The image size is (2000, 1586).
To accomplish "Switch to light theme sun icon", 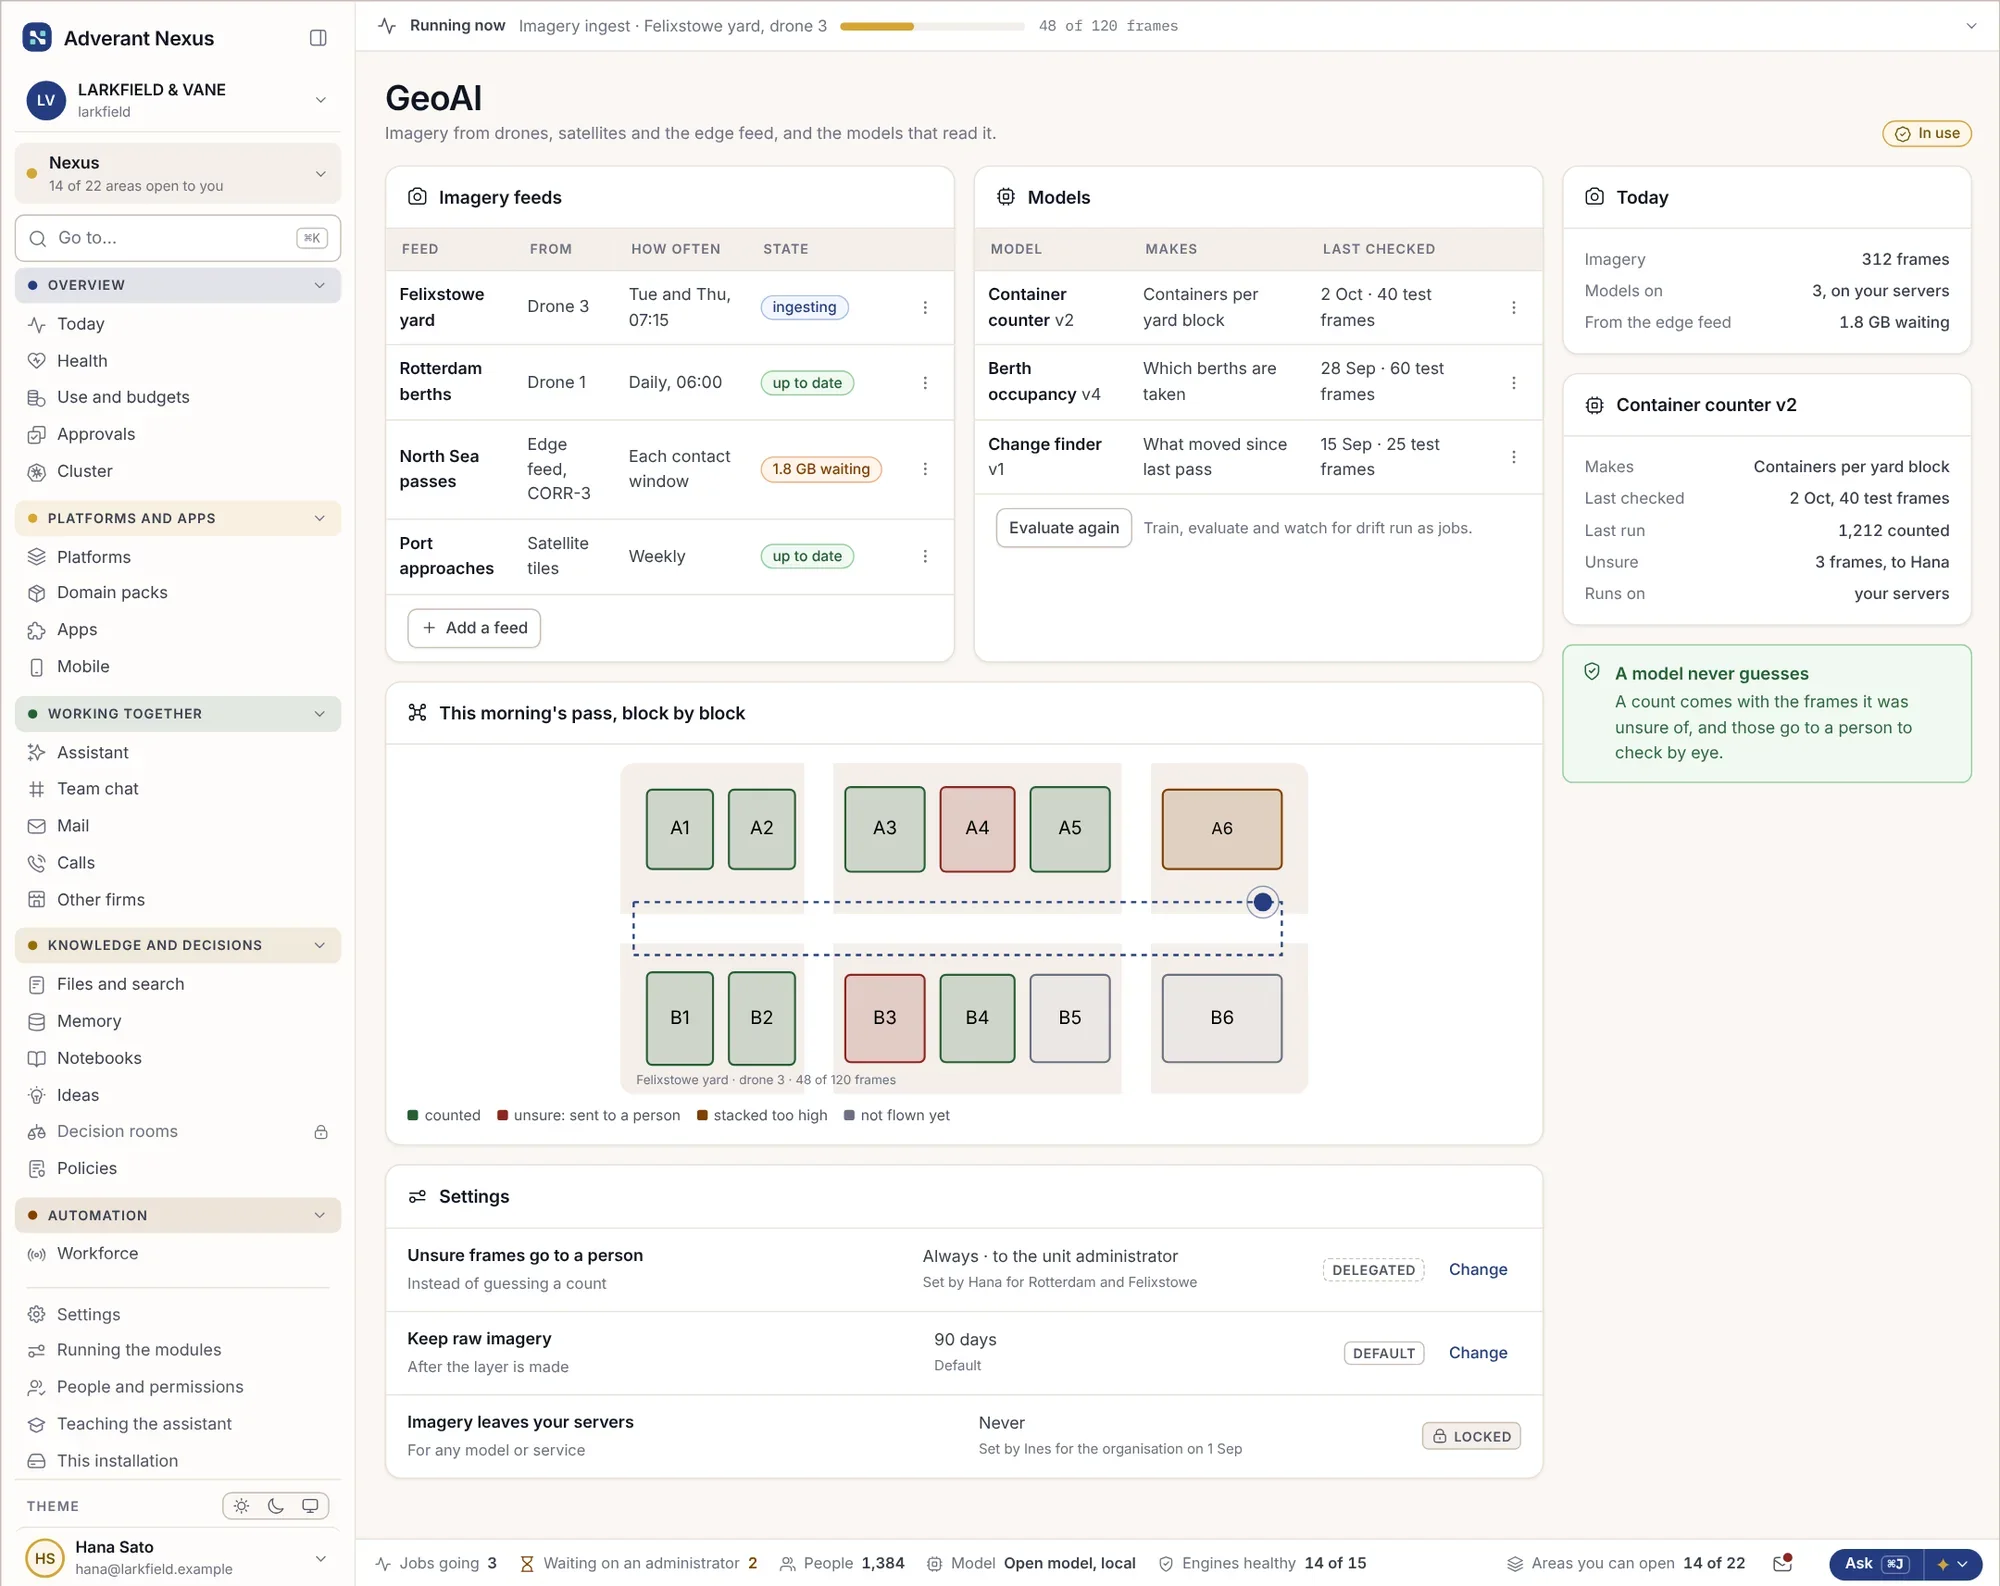I will (x=241, y=1506).
